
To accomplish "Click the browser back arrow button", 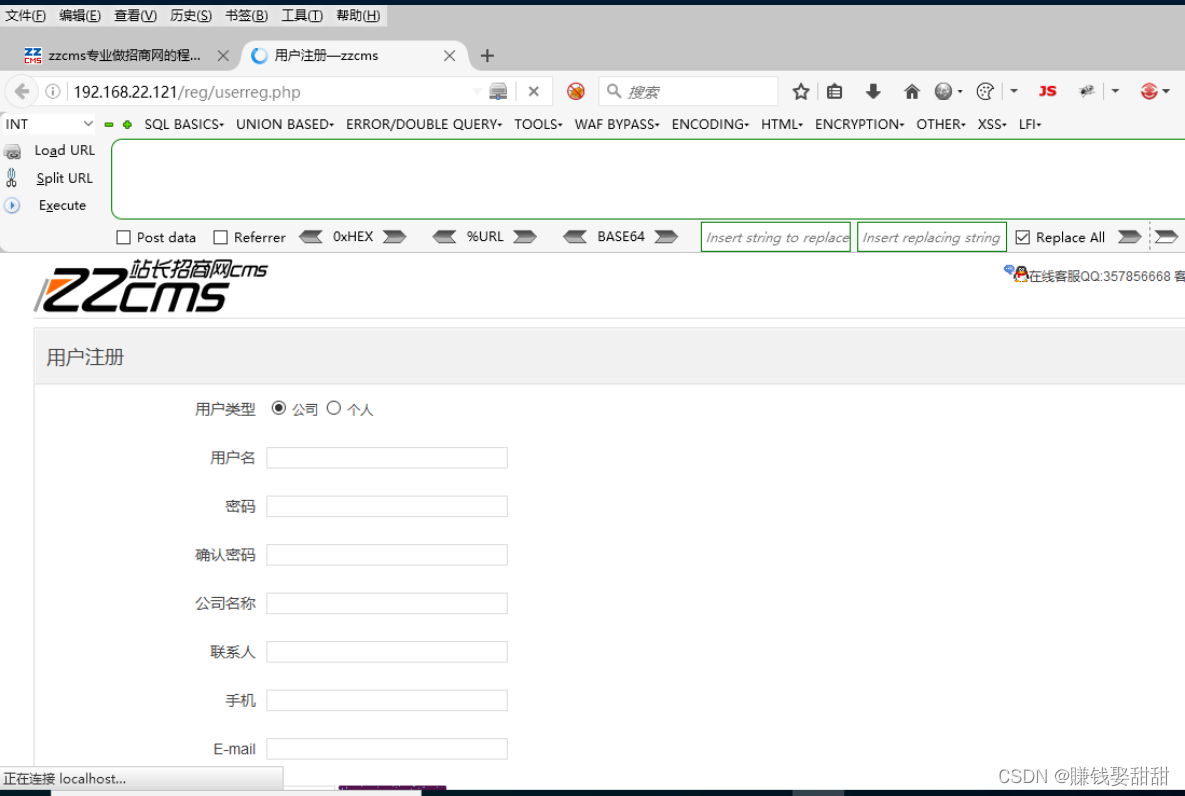I will click(22, 91).
